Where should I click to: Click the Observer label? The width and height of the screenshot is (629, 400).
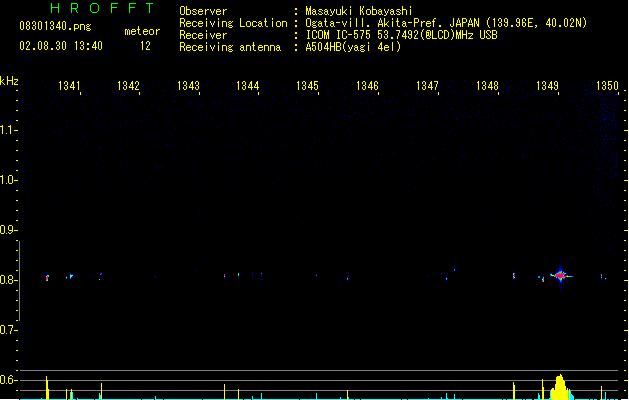(203, 11)
